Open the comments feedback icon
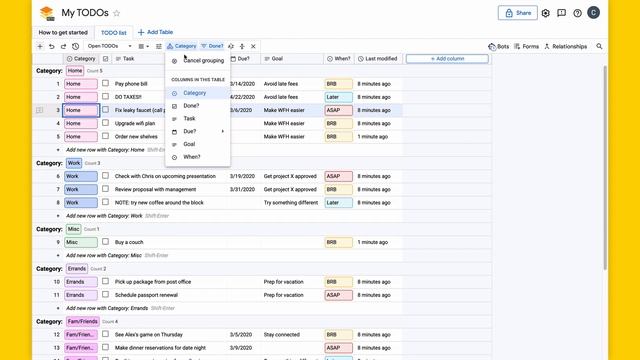Viewport: 640px width, 360px height. pos(562,13)
